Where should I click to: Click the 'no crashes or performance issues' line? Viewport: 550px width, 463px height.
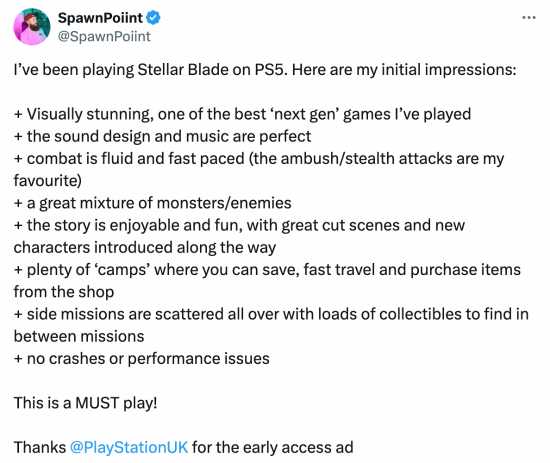(x=142, y=359)
